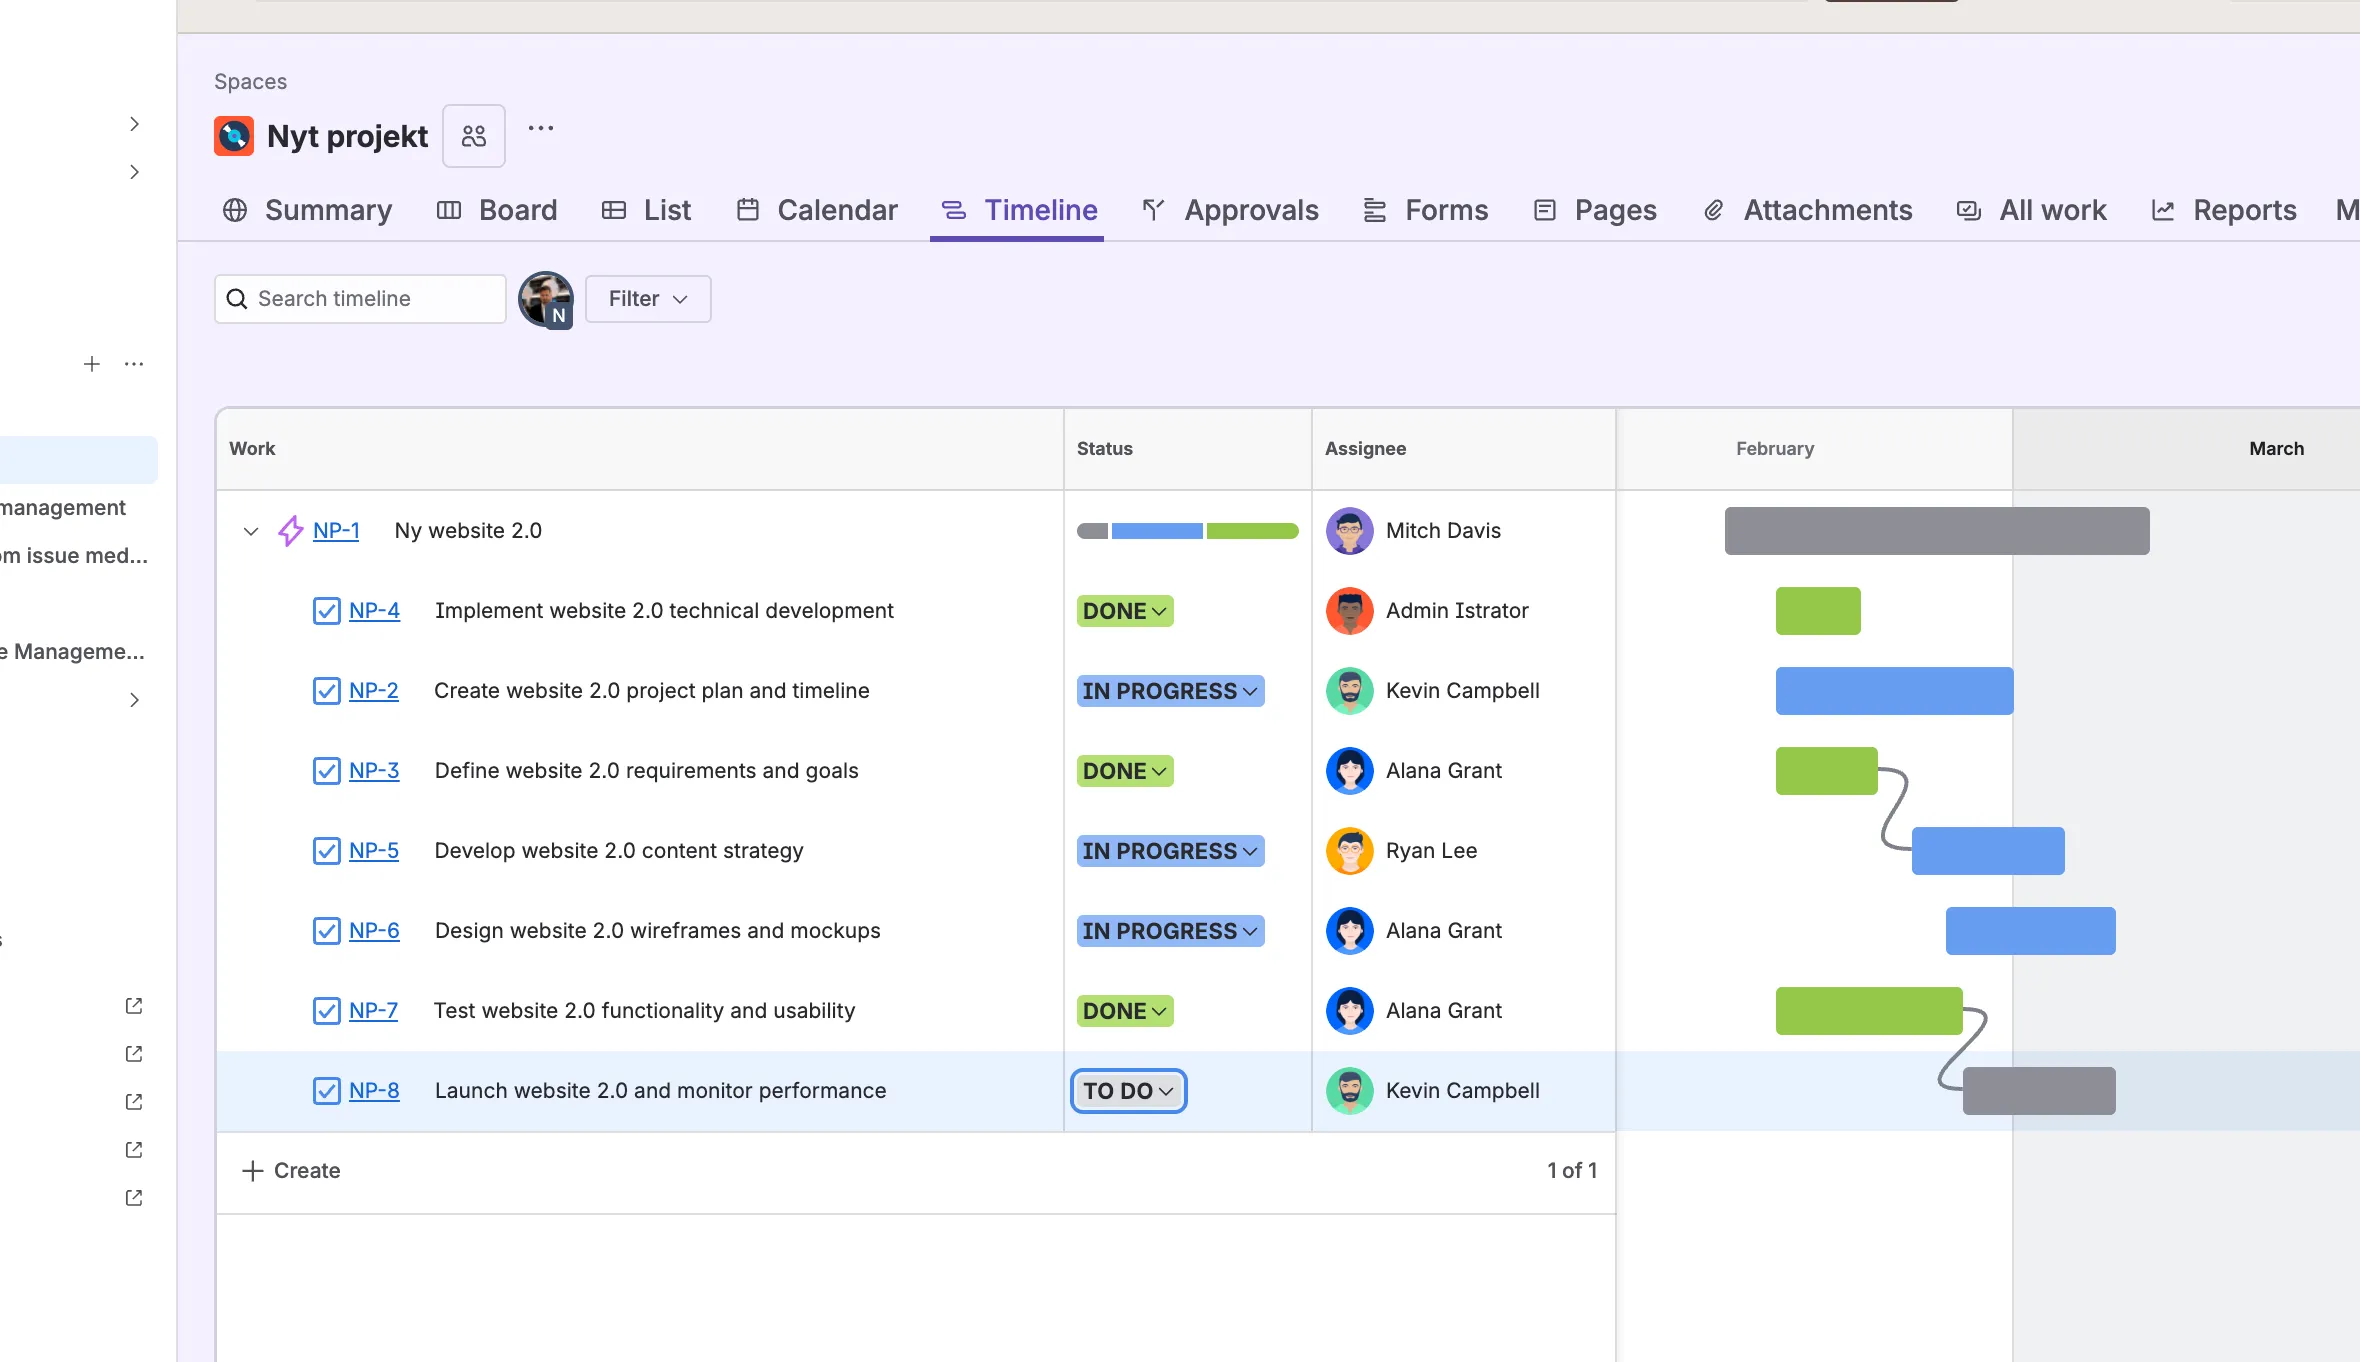Open the TO DO status dropdown for NP-8
2360x1362 pixels.
tap(1128, 1091)
